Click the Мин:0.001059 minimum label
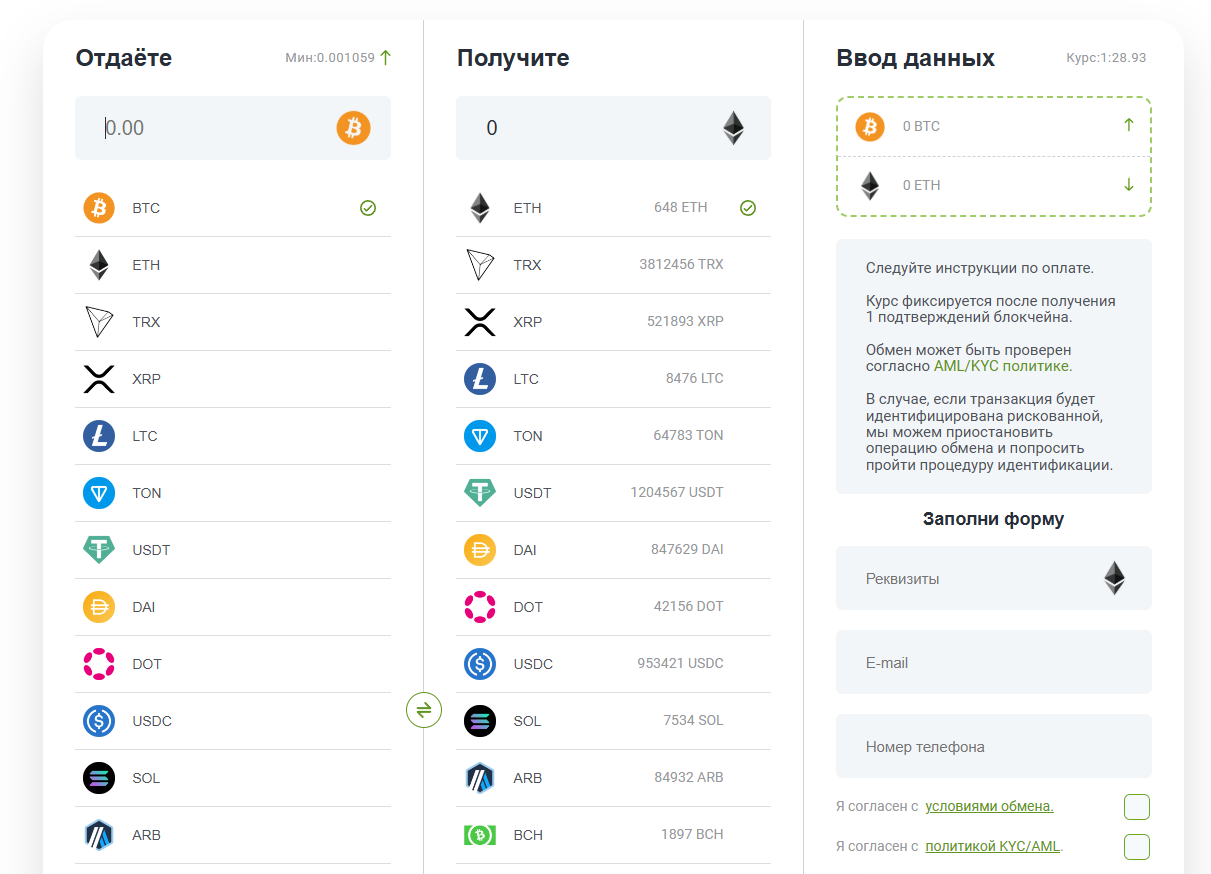This screenshot has width=1211, height=874. tap(330, 58)
